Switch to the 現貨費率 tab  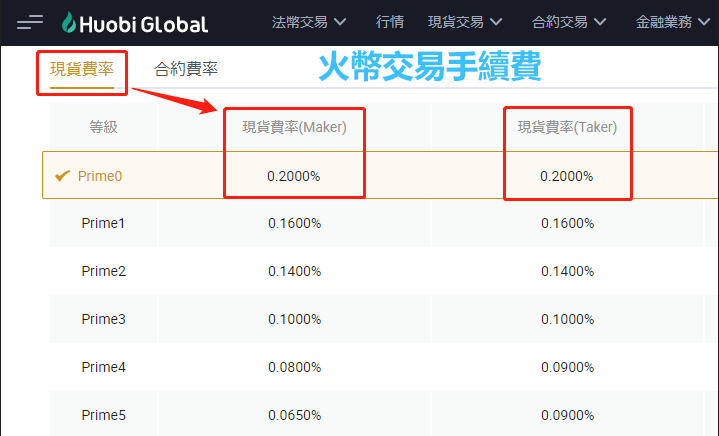(x=82, y=69)
